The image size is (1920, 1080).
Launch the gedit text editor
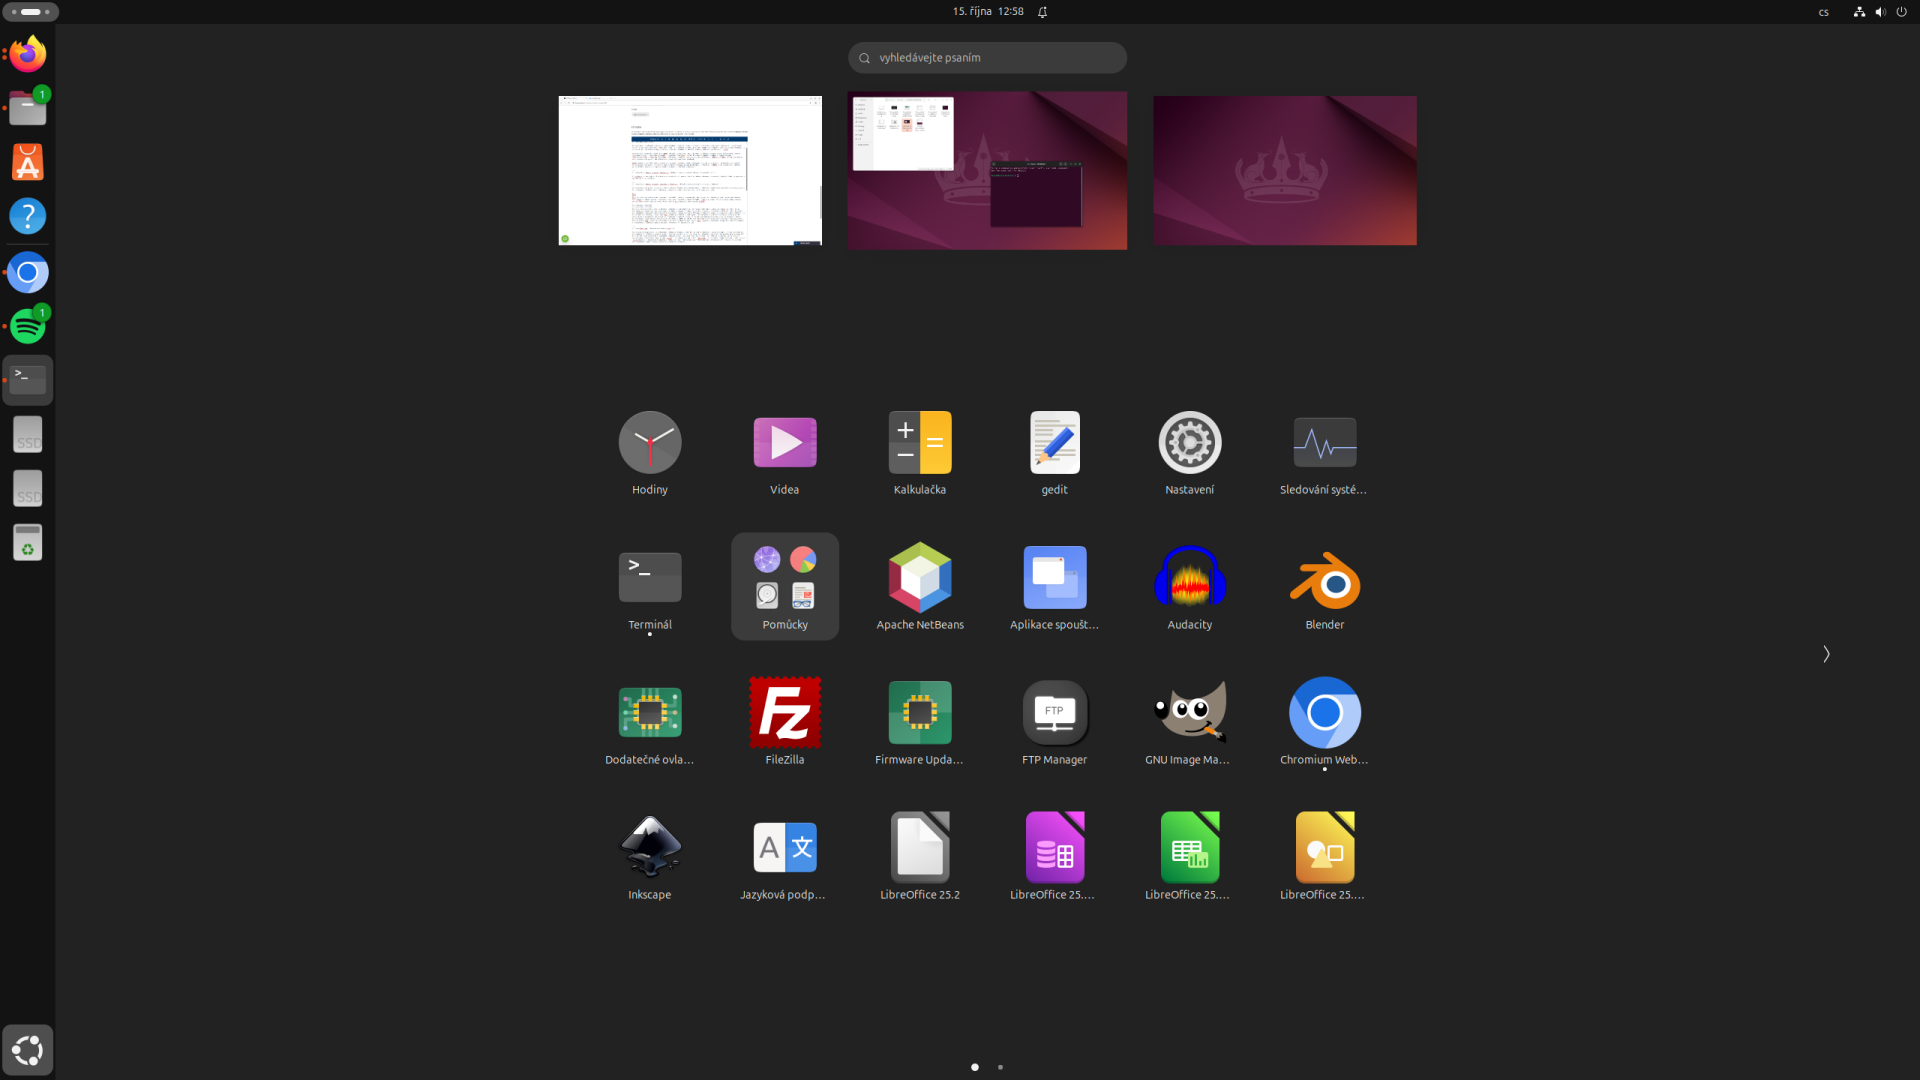(1054, 442)
